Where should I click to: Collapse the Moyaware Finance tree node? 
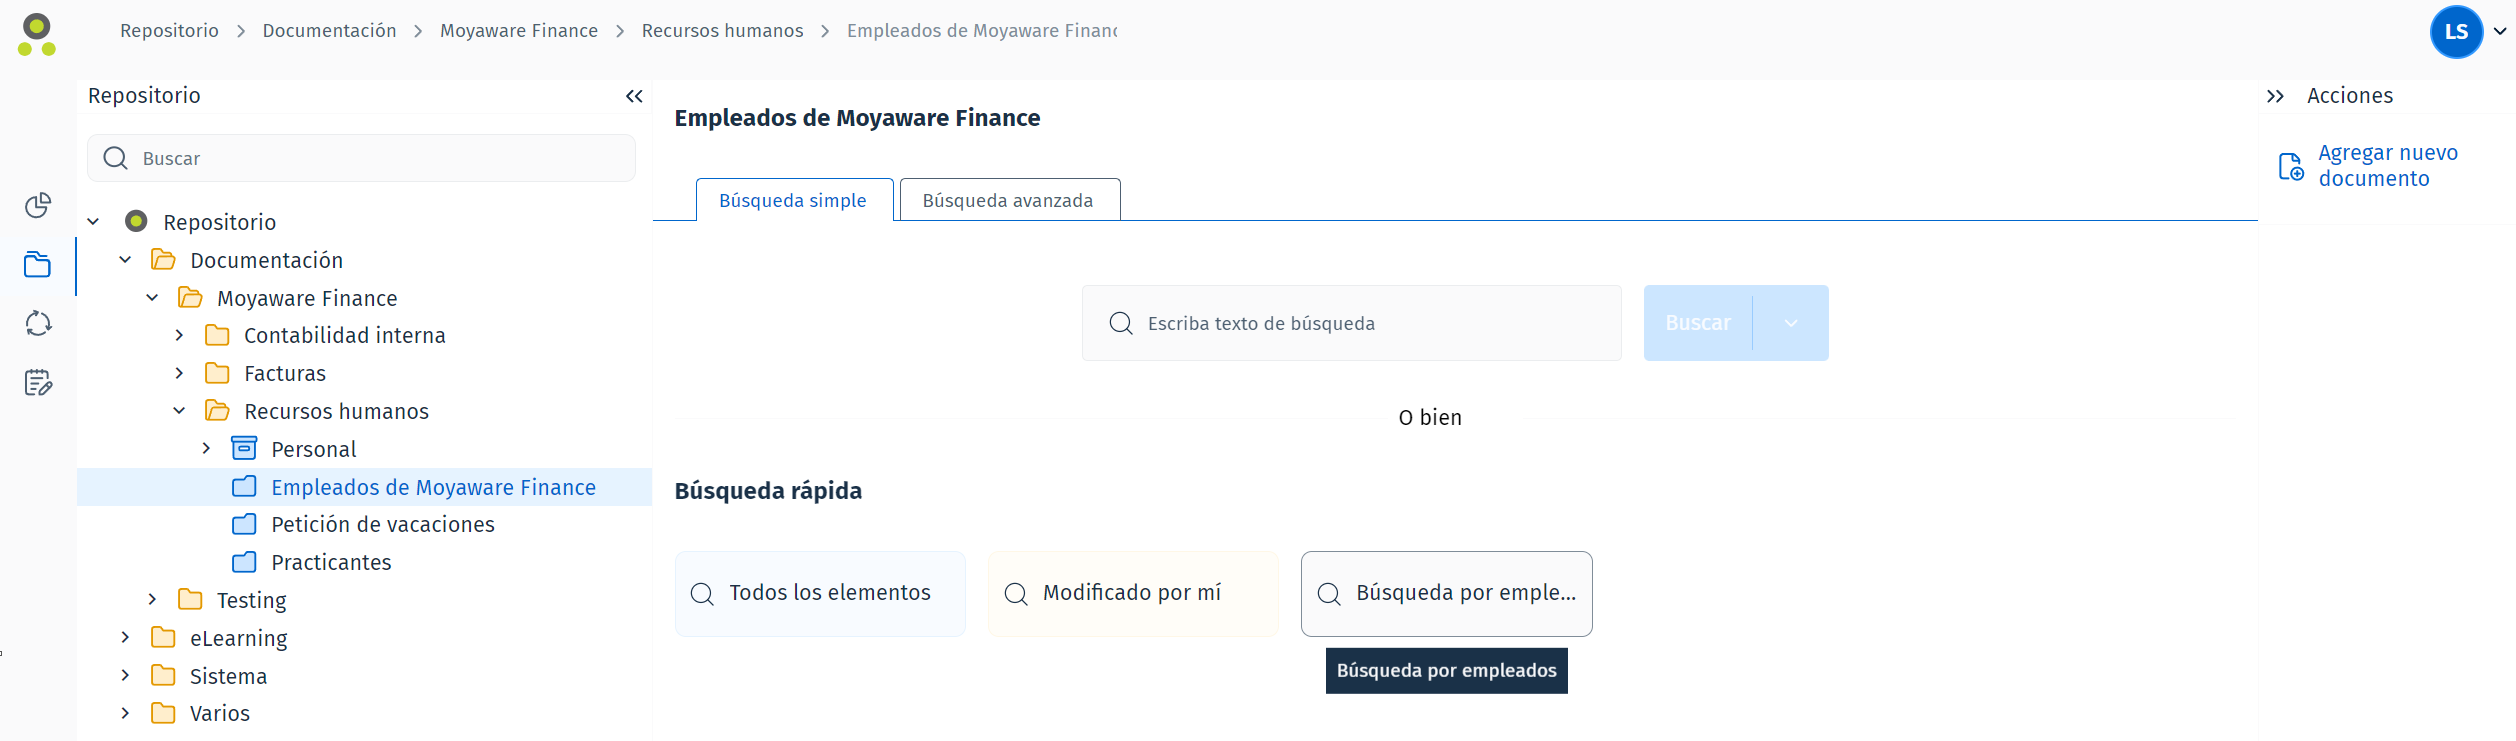pos(152,298)
